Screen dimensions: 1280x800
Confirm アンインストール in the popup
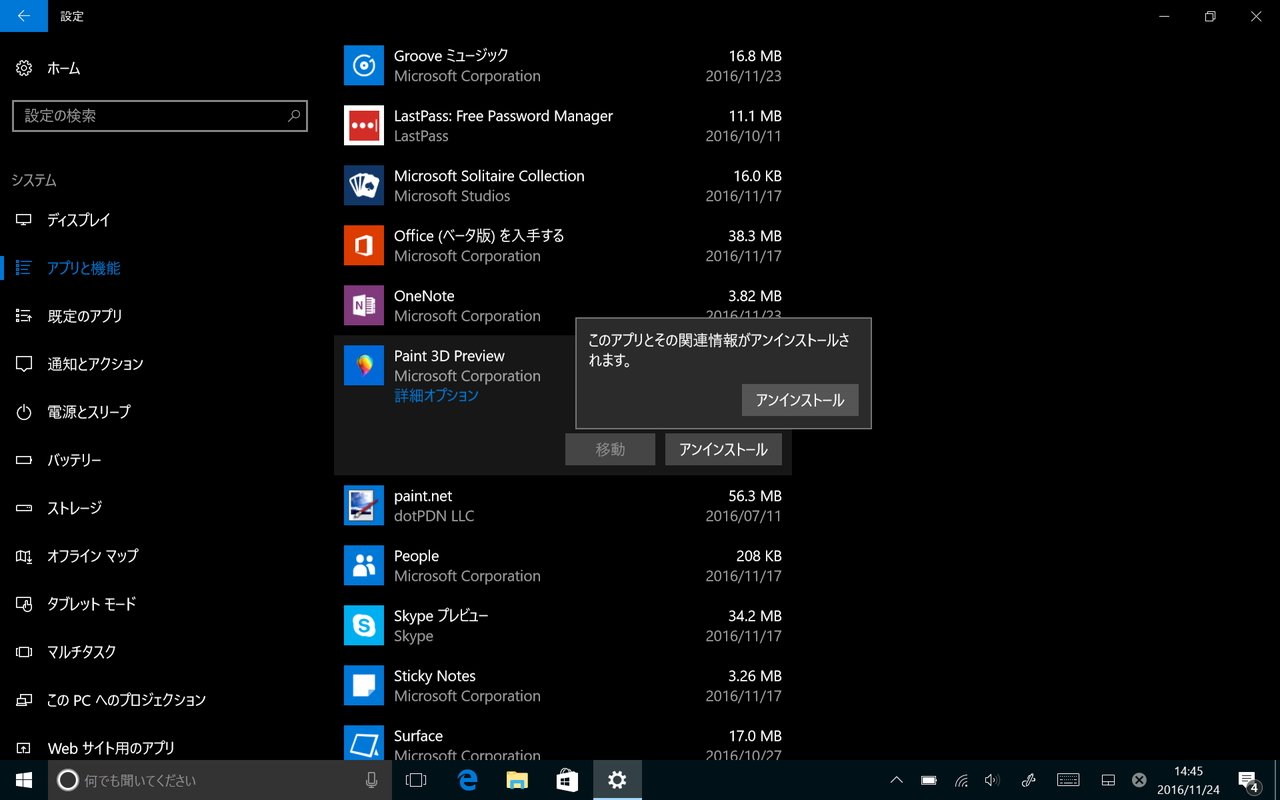point(800,400)
